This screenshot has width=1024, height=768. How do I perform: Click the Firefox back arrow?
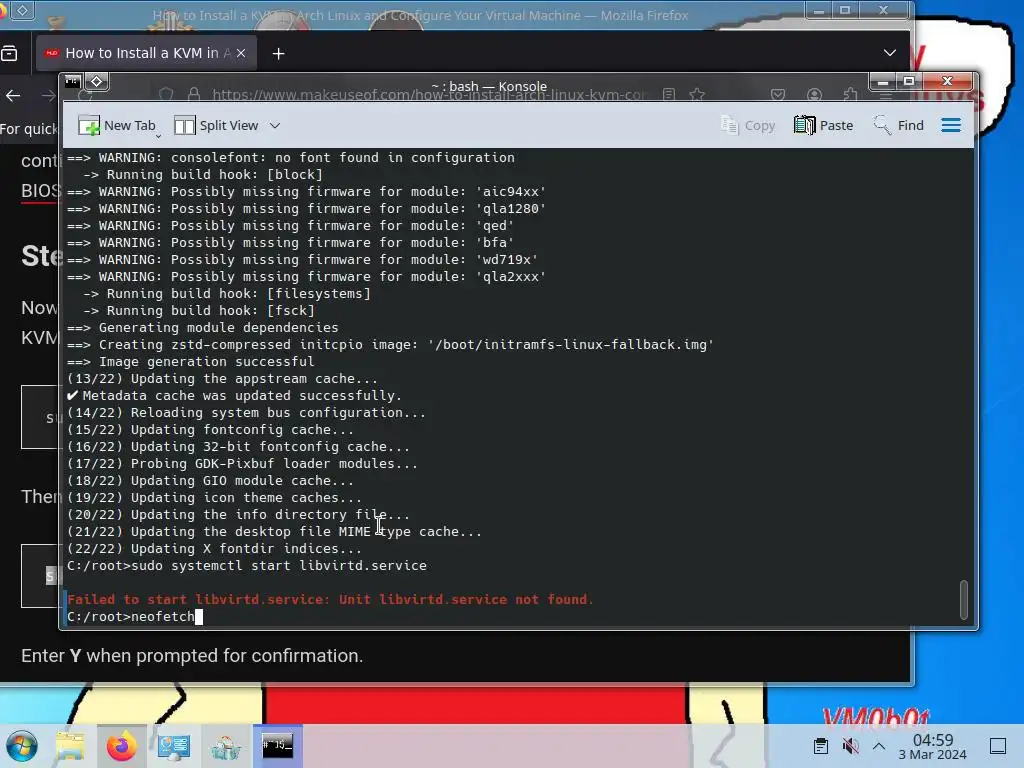tap(13, 96)
